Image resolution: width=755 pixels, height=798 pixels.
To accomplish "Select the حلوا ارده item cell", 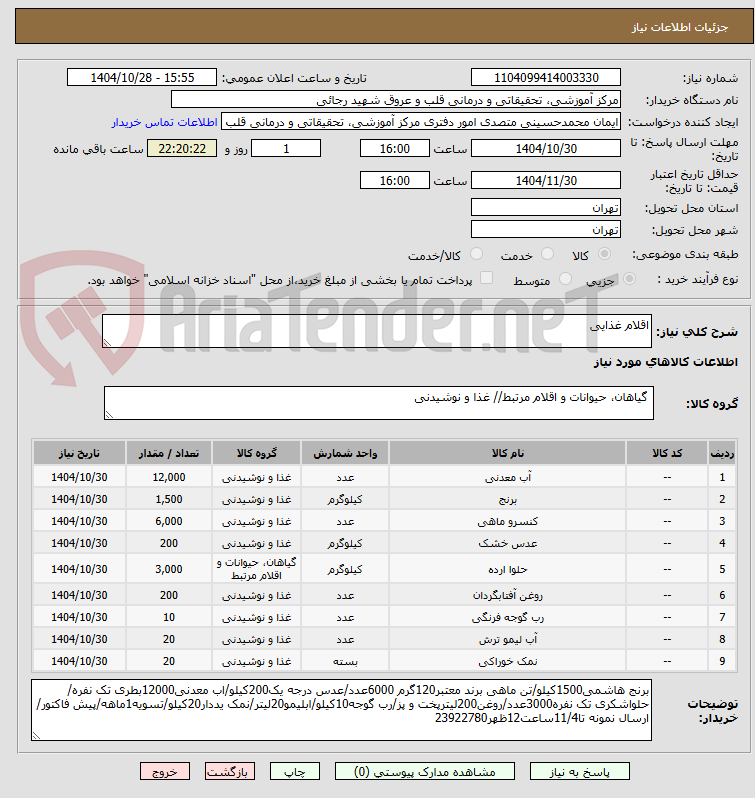I will click(507, 569).
